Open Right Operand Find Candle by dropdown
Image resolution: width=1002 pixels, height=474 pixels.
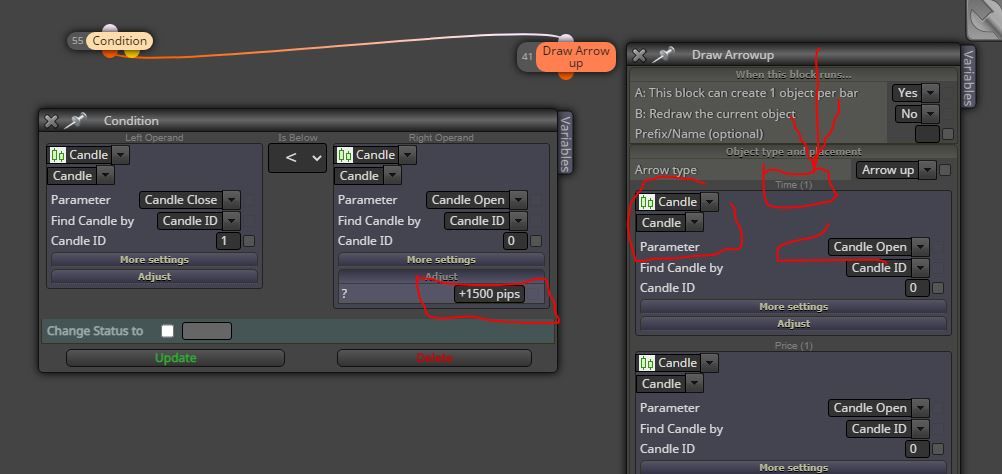(x=485, y=221)
